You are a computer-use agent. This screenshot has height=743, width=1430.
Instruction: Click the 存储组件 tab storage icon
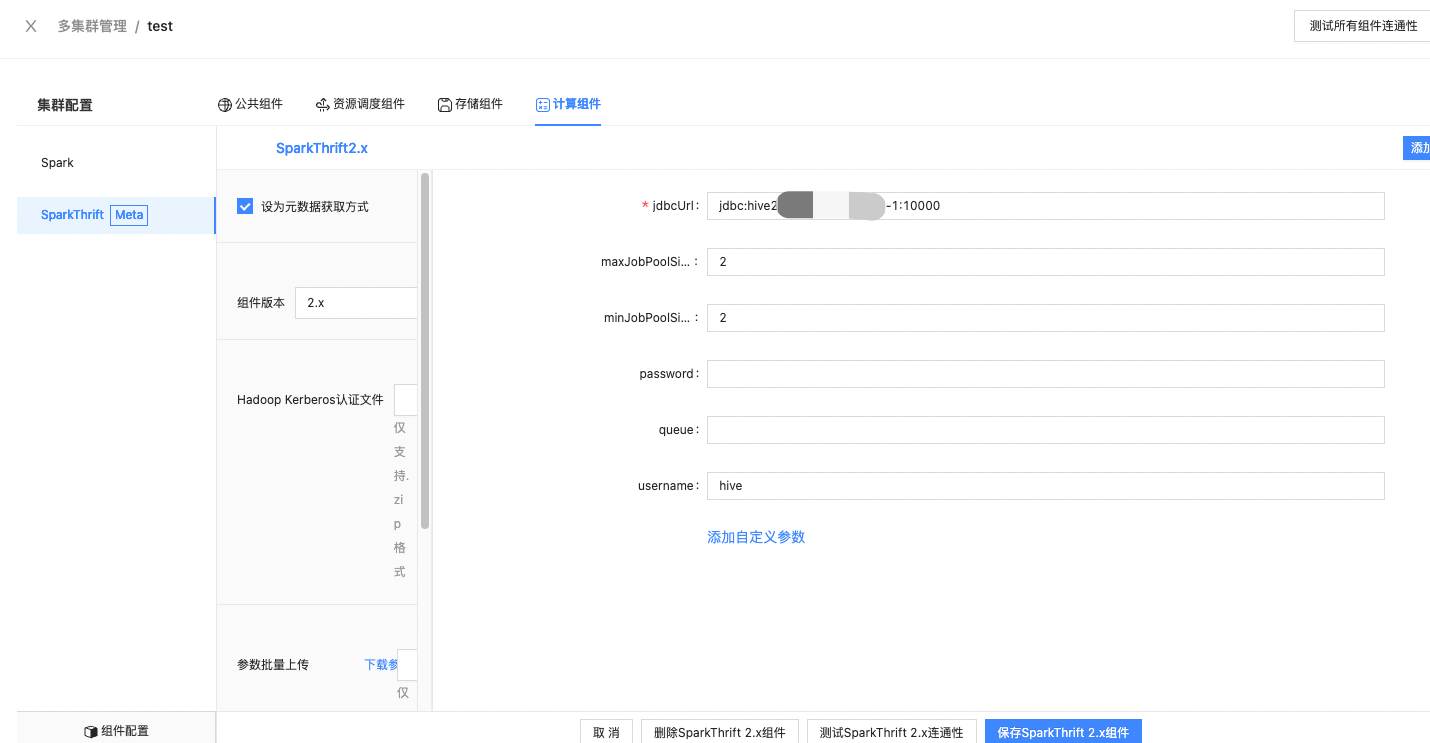pos(445,105)
